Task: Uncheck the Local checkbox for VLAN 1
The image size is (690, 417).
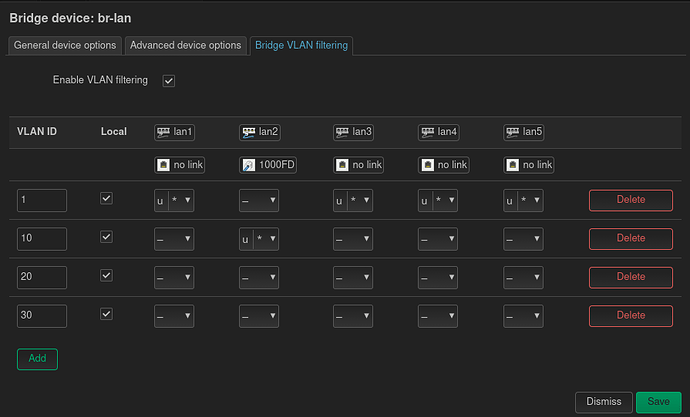Action: pos(107,199)
